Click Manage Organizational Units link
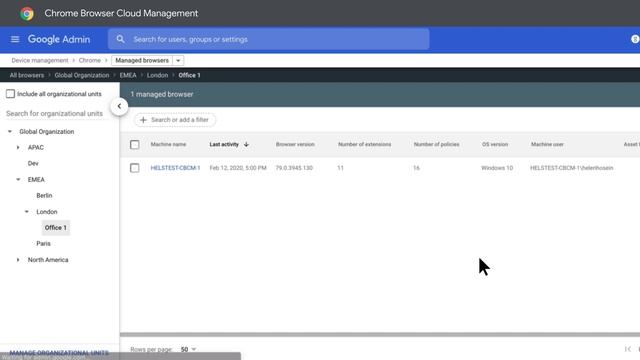The height and width of the screenshot is (360, 640). (x=59, y=353)
